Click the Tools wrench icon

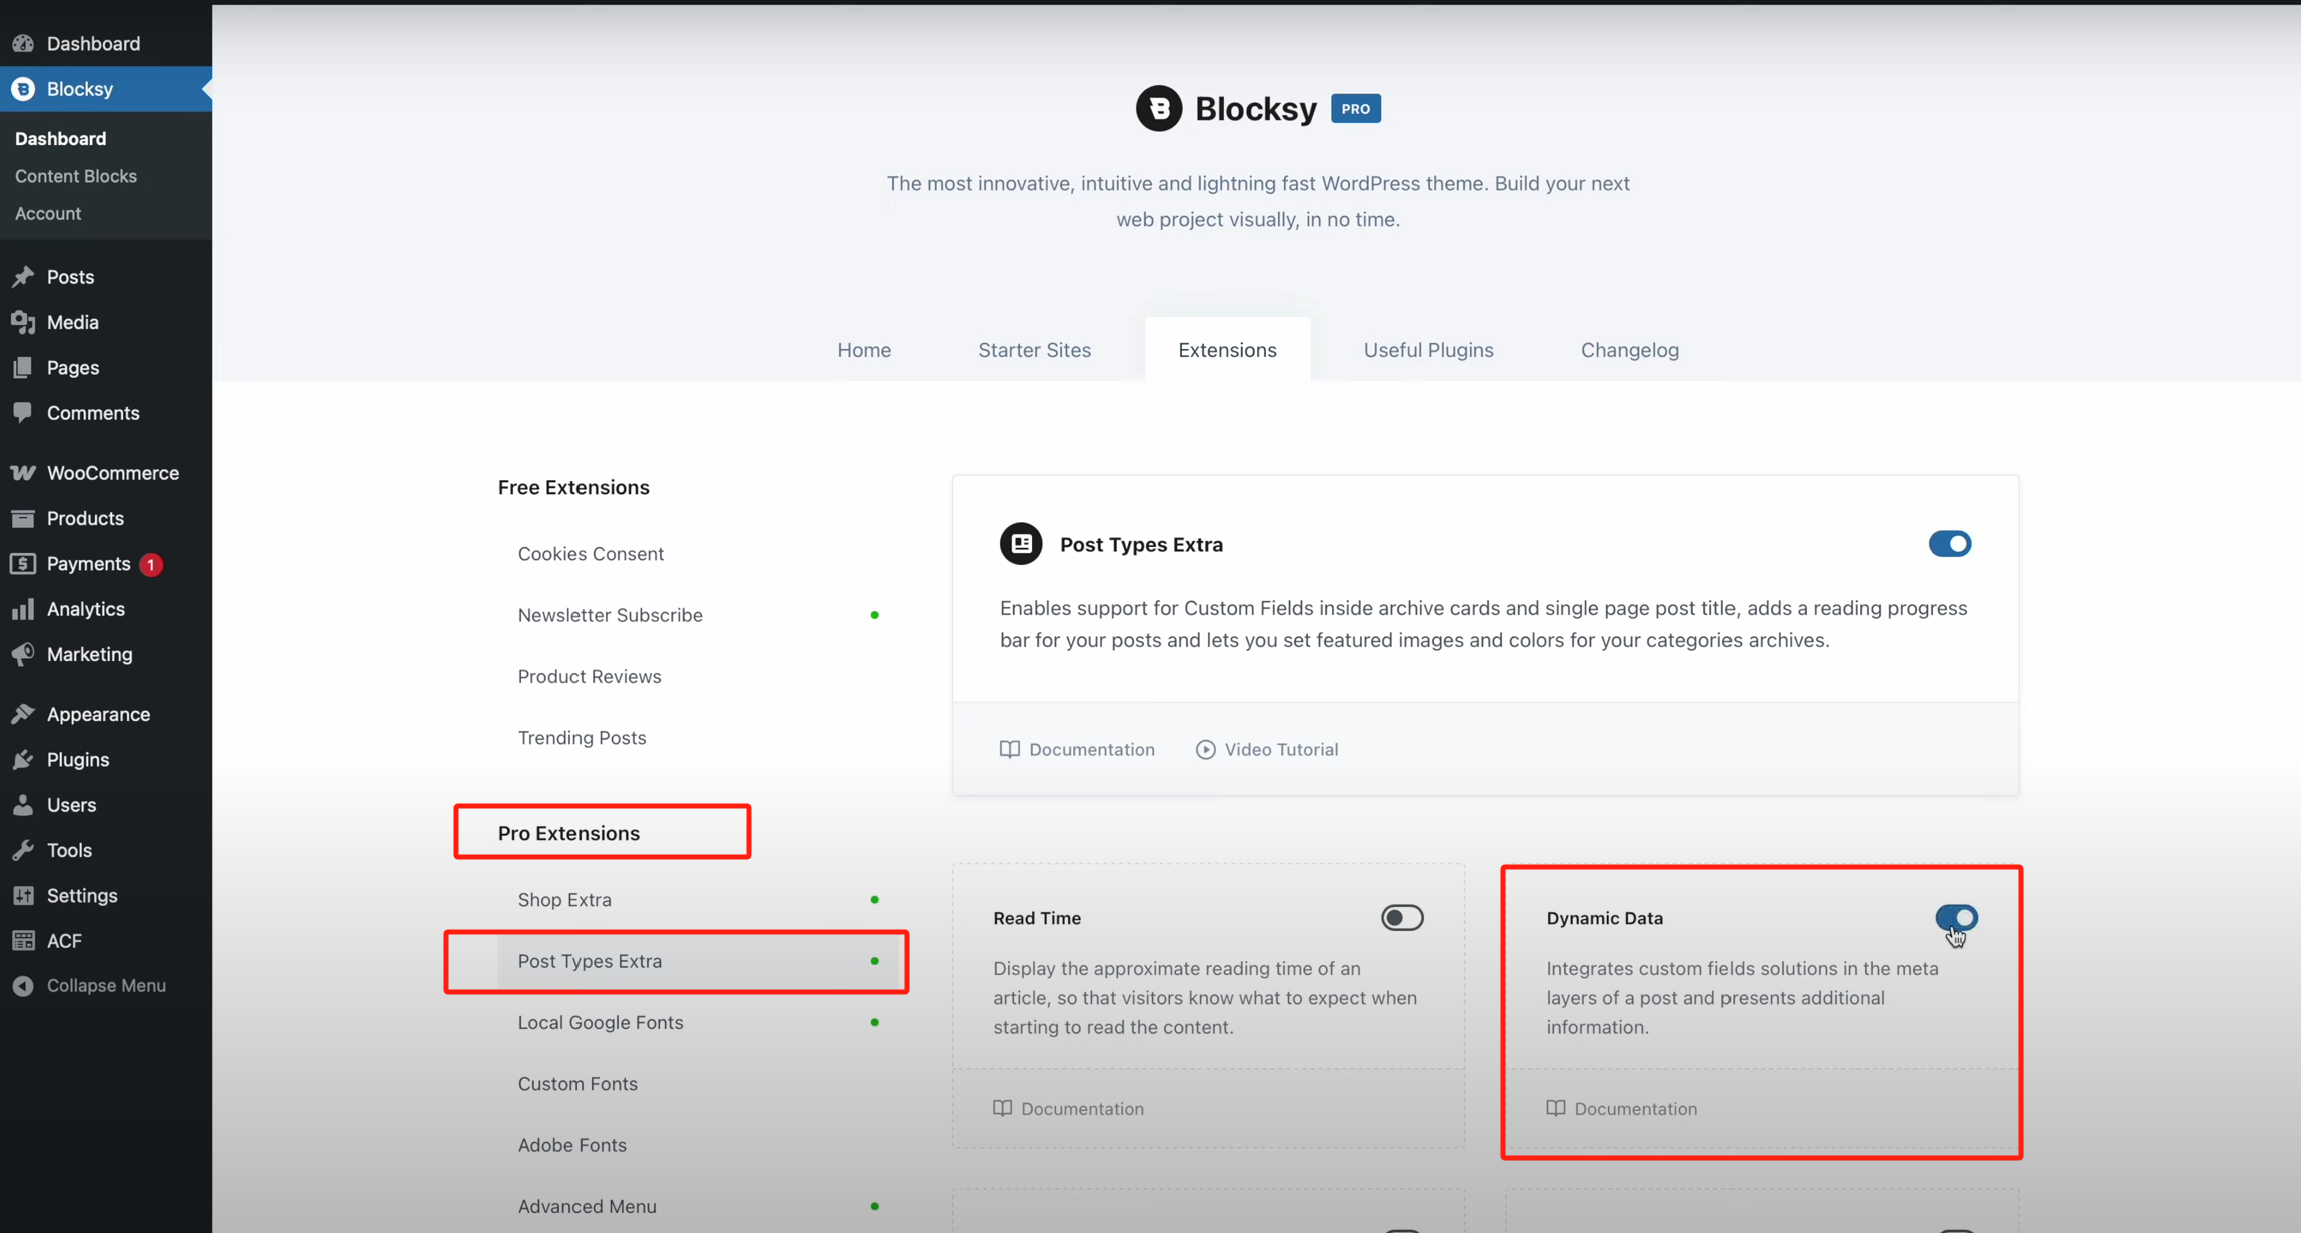[x=23, y=849]
